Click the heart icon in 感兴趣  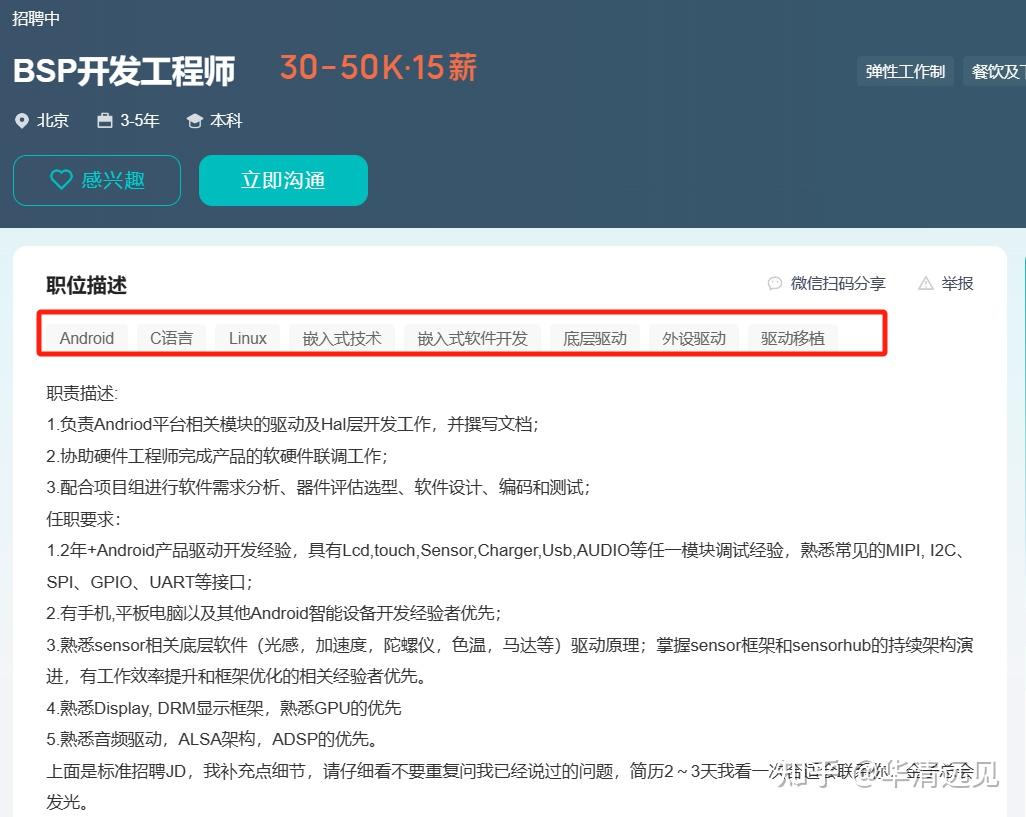pyautogui.click(x=61, y=179)
